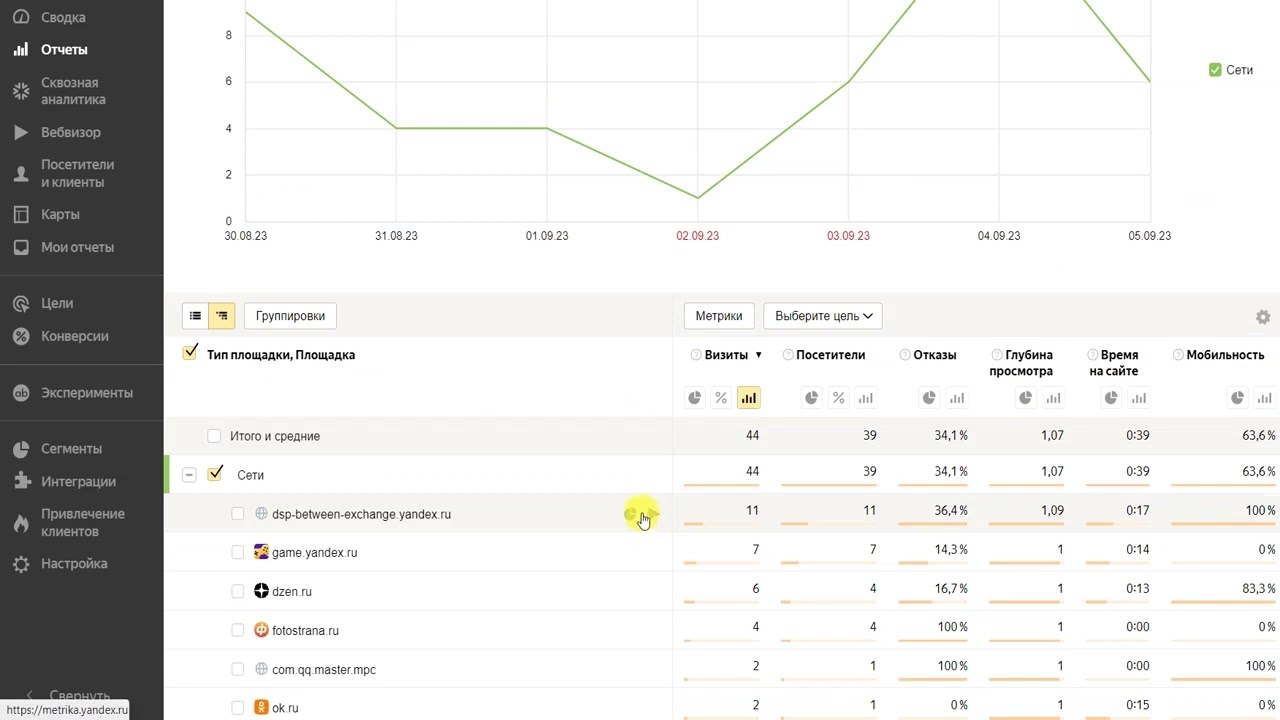Open the fotostrana.ru row

coord(305,630)
